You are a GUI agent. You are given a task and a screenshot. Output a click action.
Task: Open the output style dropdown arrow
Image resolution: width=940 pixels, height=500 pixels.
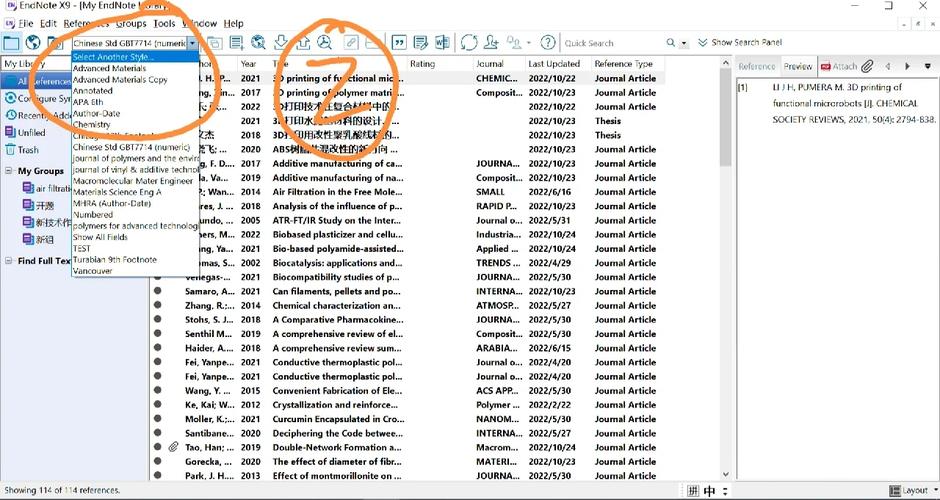192,43
